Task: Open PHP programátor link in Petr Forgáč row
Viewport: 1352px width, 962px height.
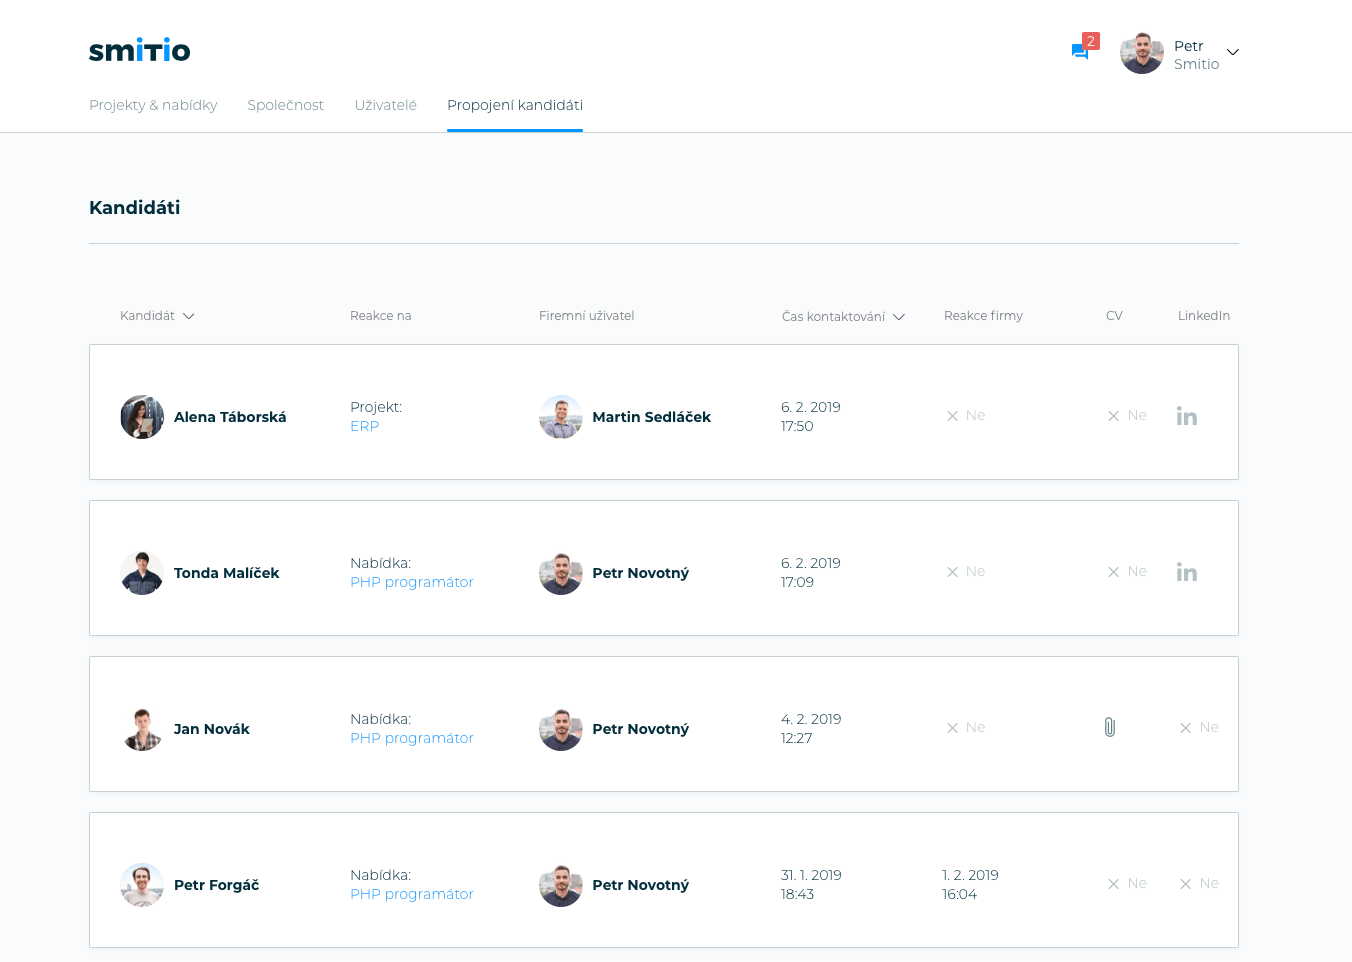Action: (x=411, y=894)
